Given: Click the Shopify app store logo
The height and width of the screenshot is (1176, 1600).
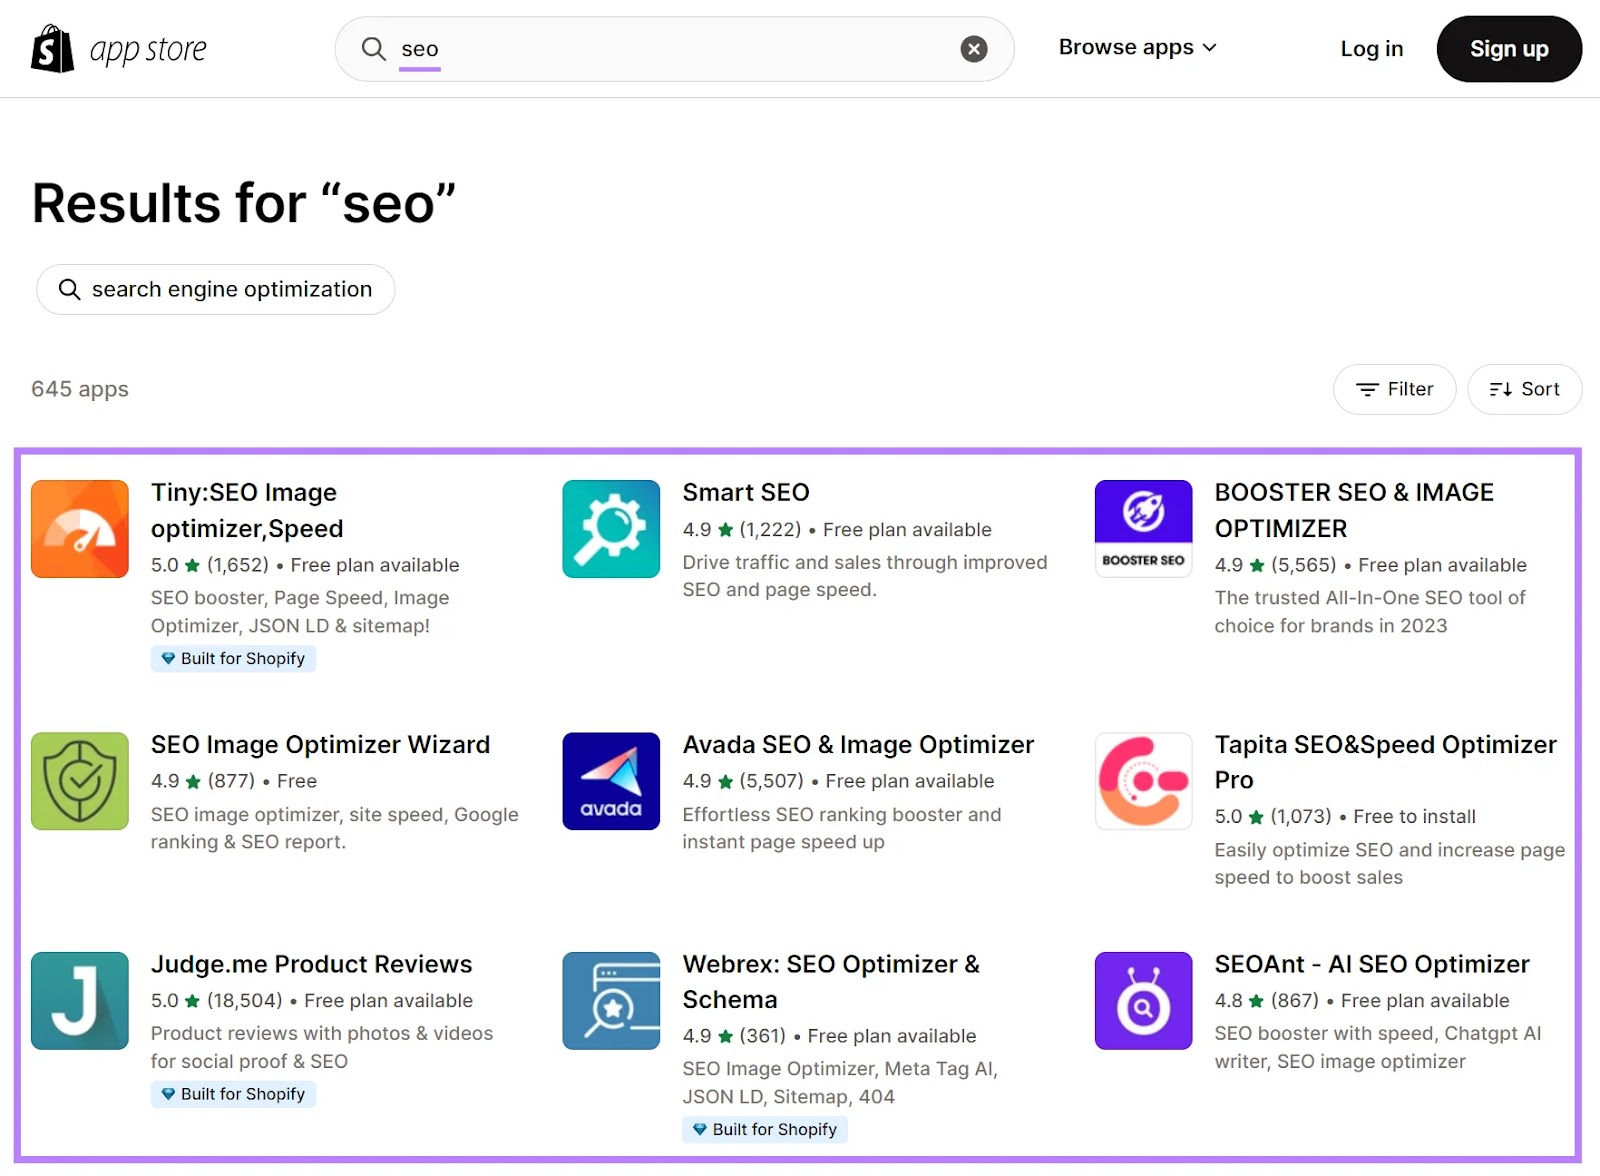Looking at the screenshot, I should click(117, 48).
